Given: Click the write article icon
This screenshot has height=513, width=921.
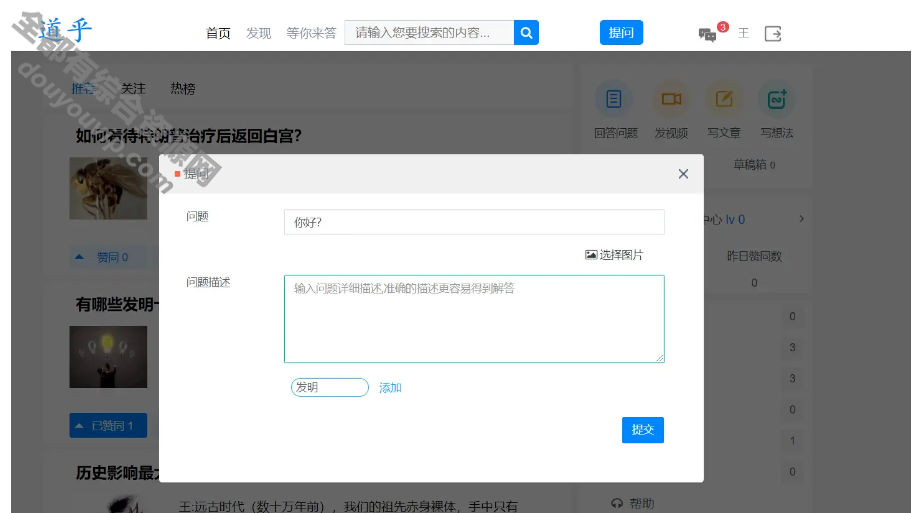Looking at the screenshot, I should pos(724,99).
